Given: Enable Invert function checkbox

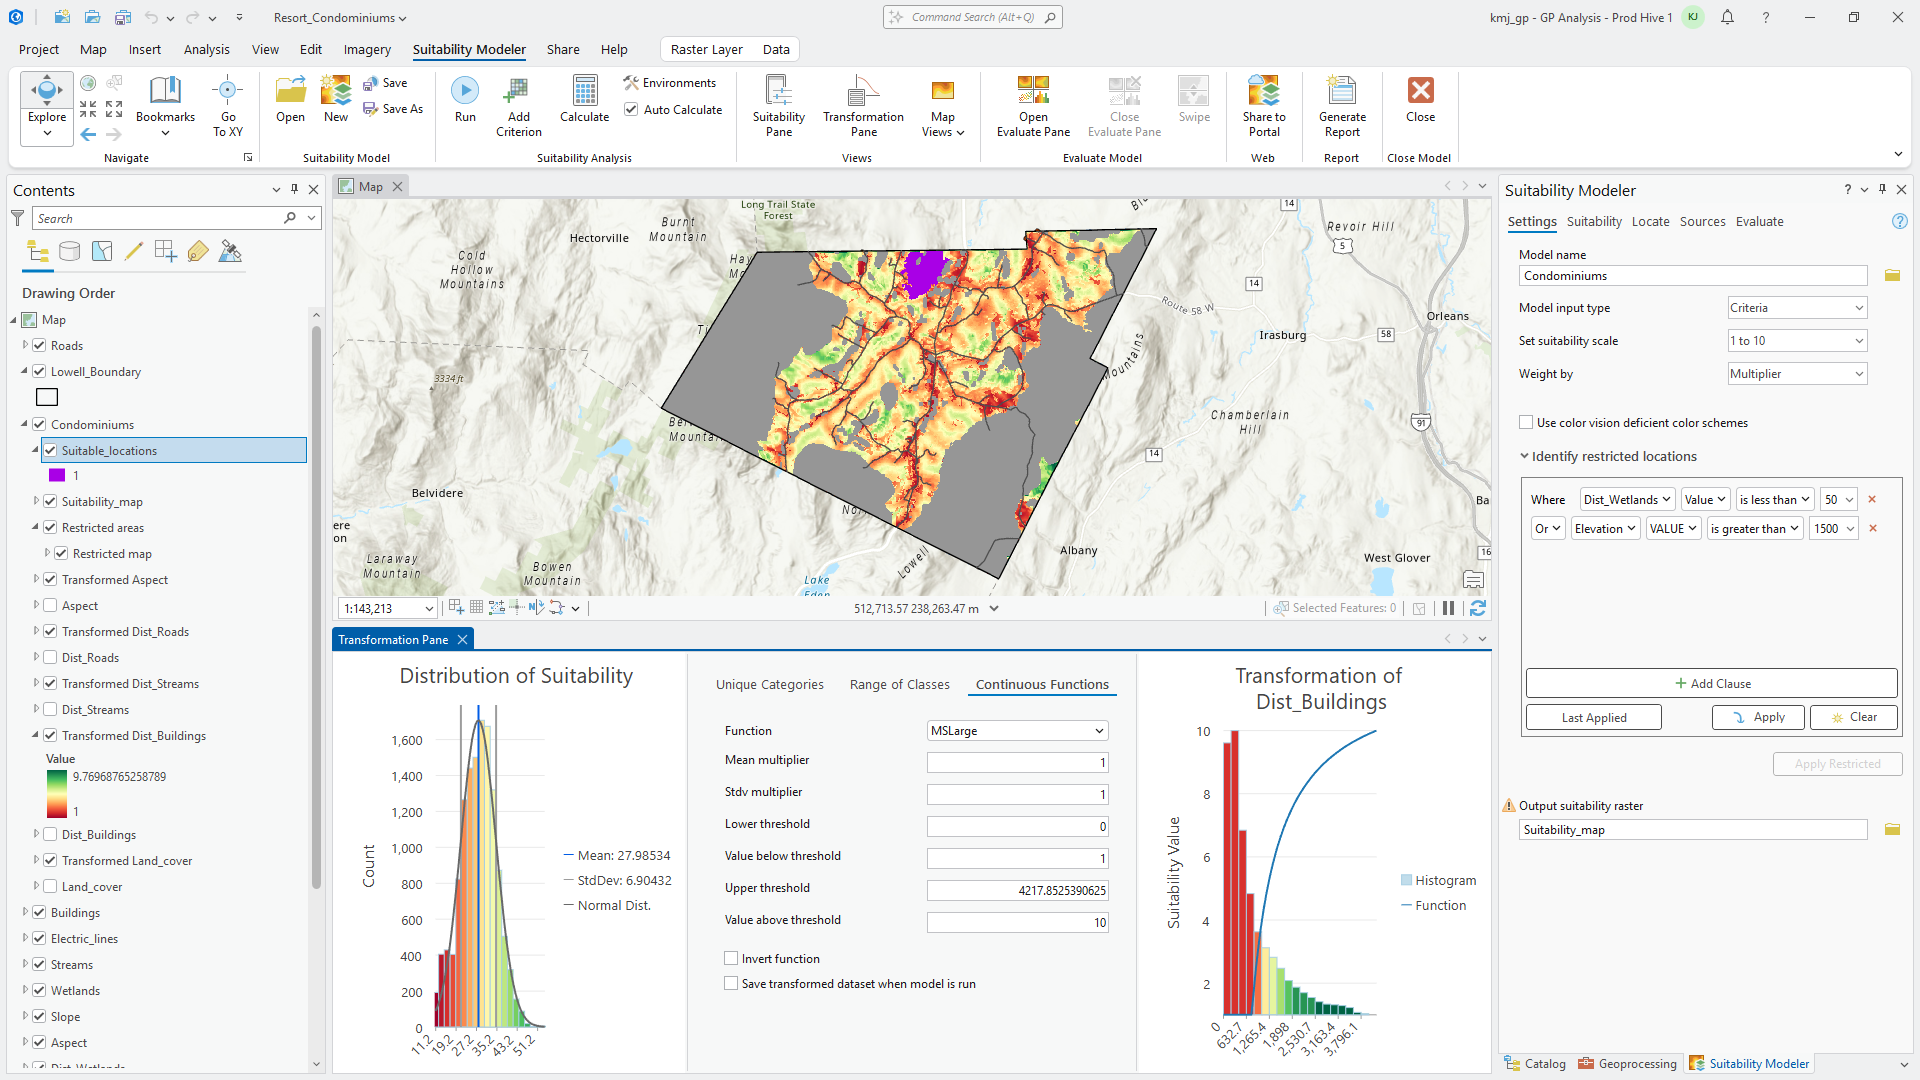Looking at the screenshot, I should tap(731, 958).
